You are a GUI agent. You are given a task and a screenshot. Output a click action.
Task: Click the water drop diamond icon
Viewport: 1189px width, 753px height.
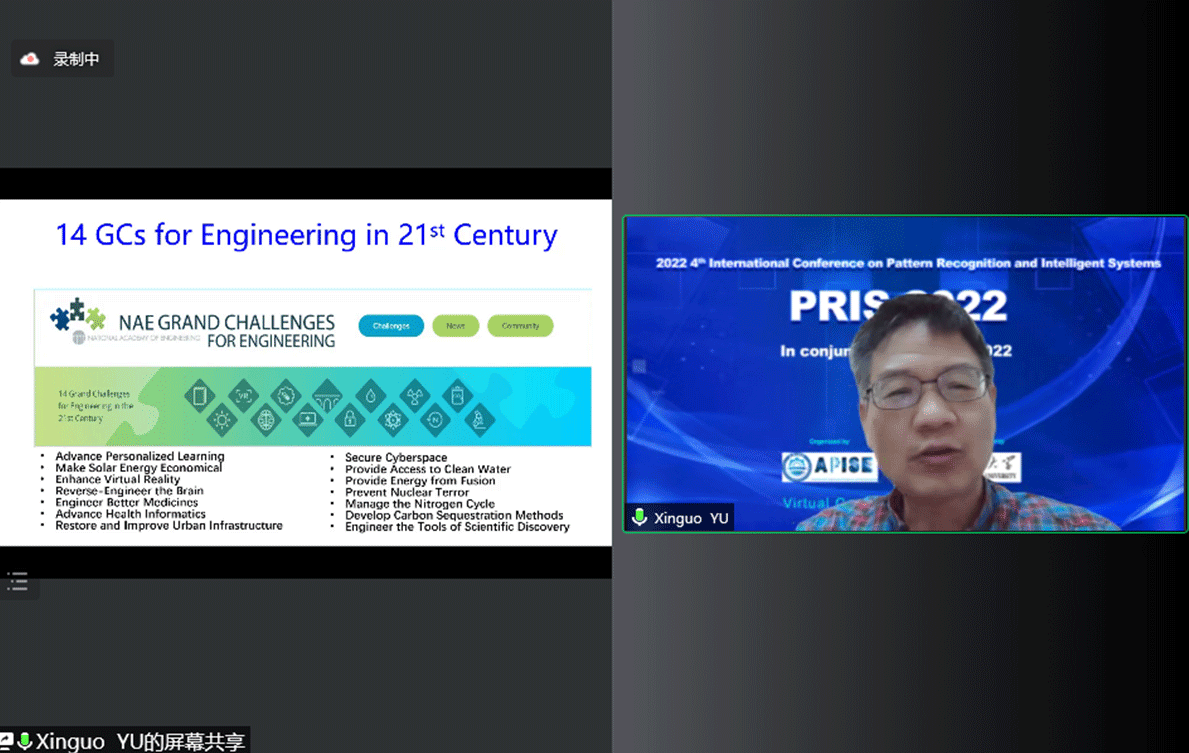click(371, 396)
